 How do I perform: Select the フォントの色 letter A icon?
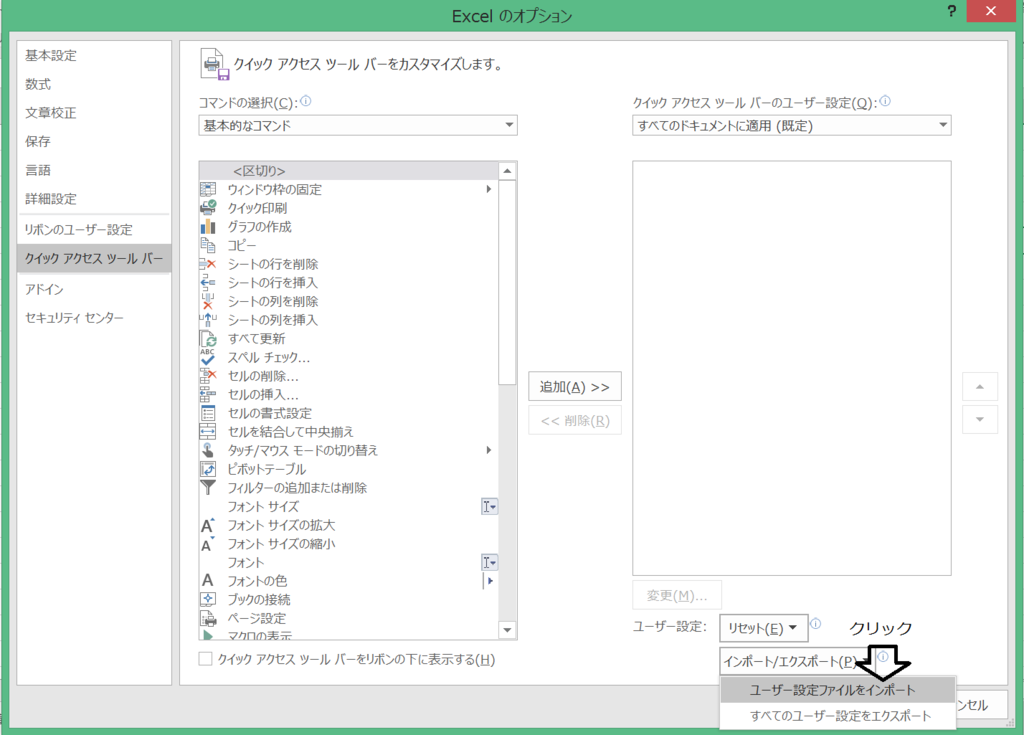tap(208, 580)
